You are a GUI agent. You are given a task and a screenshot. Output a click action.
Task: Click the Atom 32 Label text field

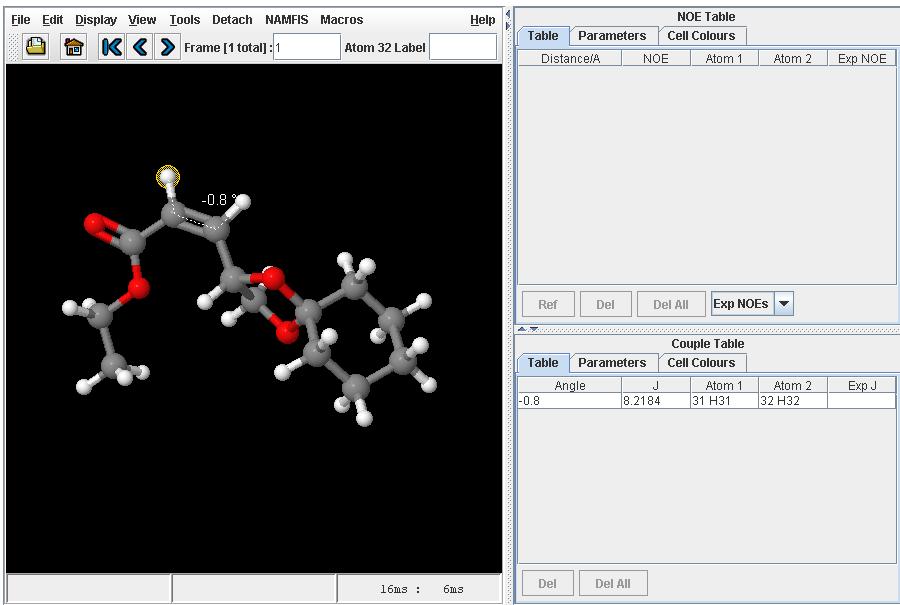[463, 47]
